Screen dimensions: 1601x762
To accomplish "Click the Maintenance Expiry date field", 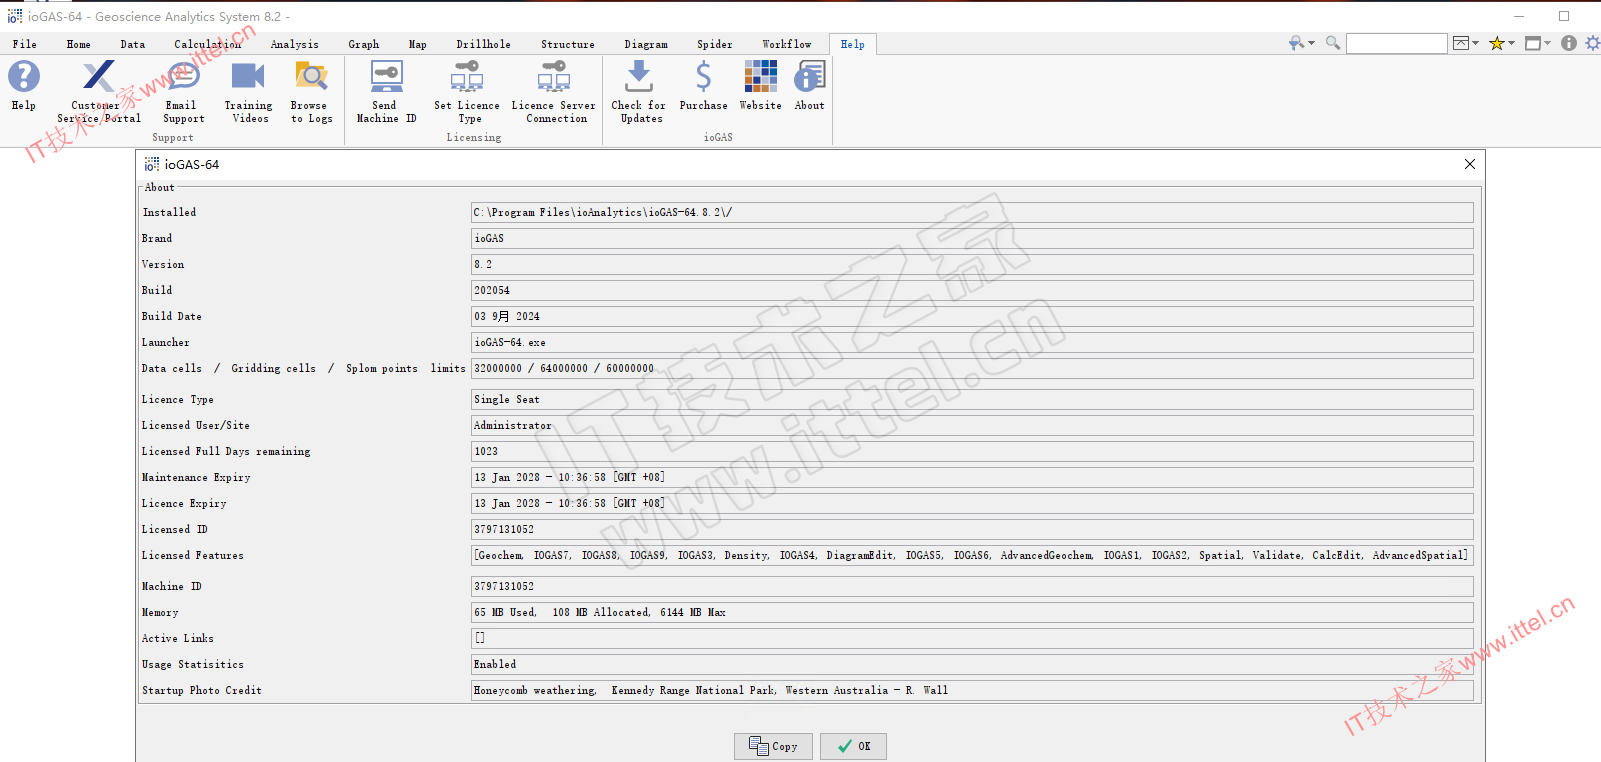I will (x=972, y=477).
